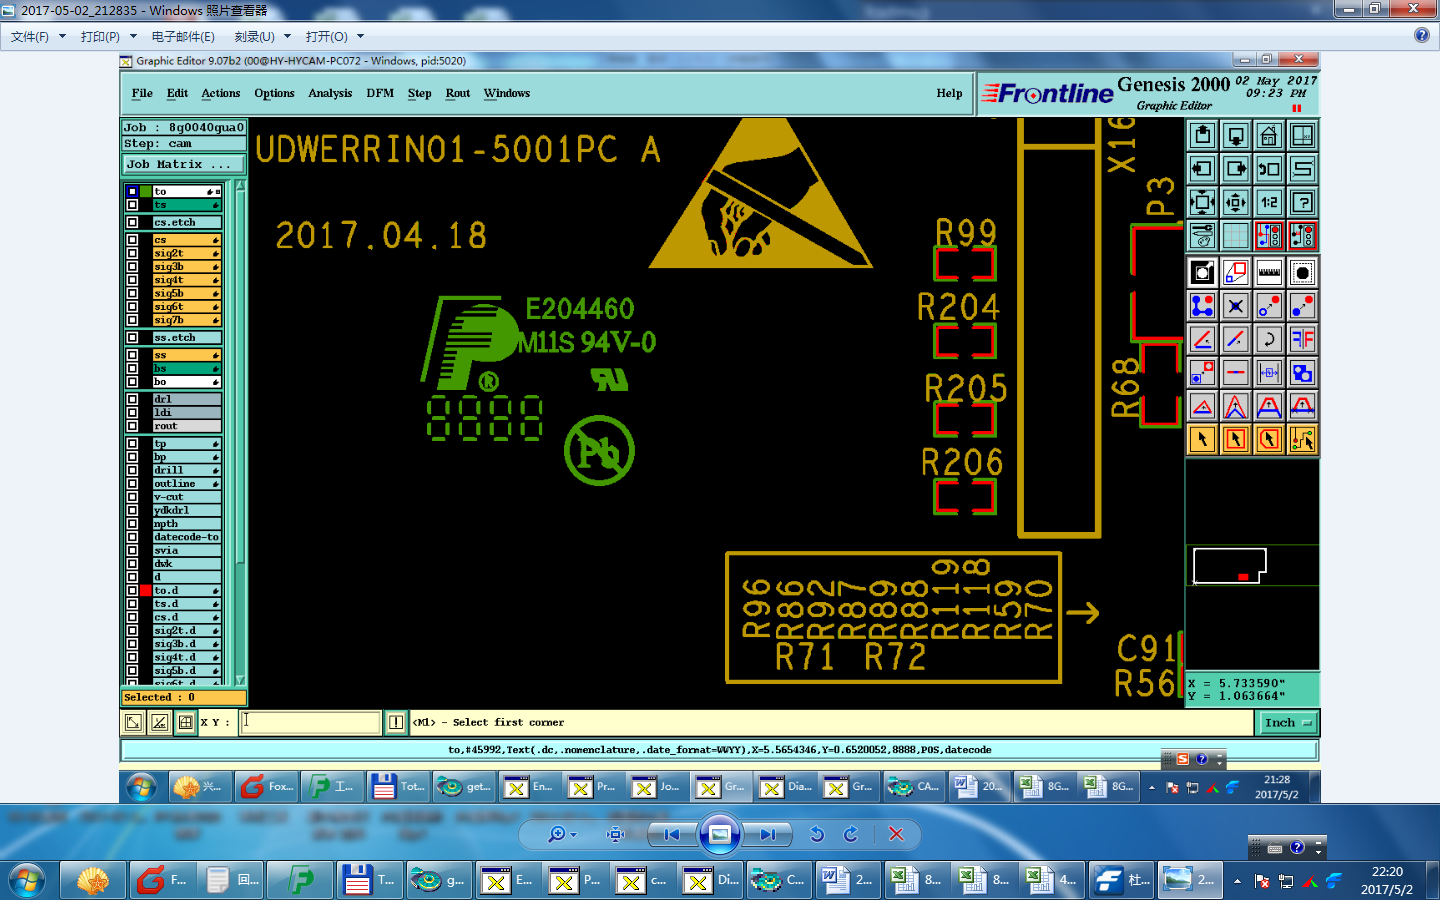
Task: Click the Home view icon
Action: (x=1269, y=135)
